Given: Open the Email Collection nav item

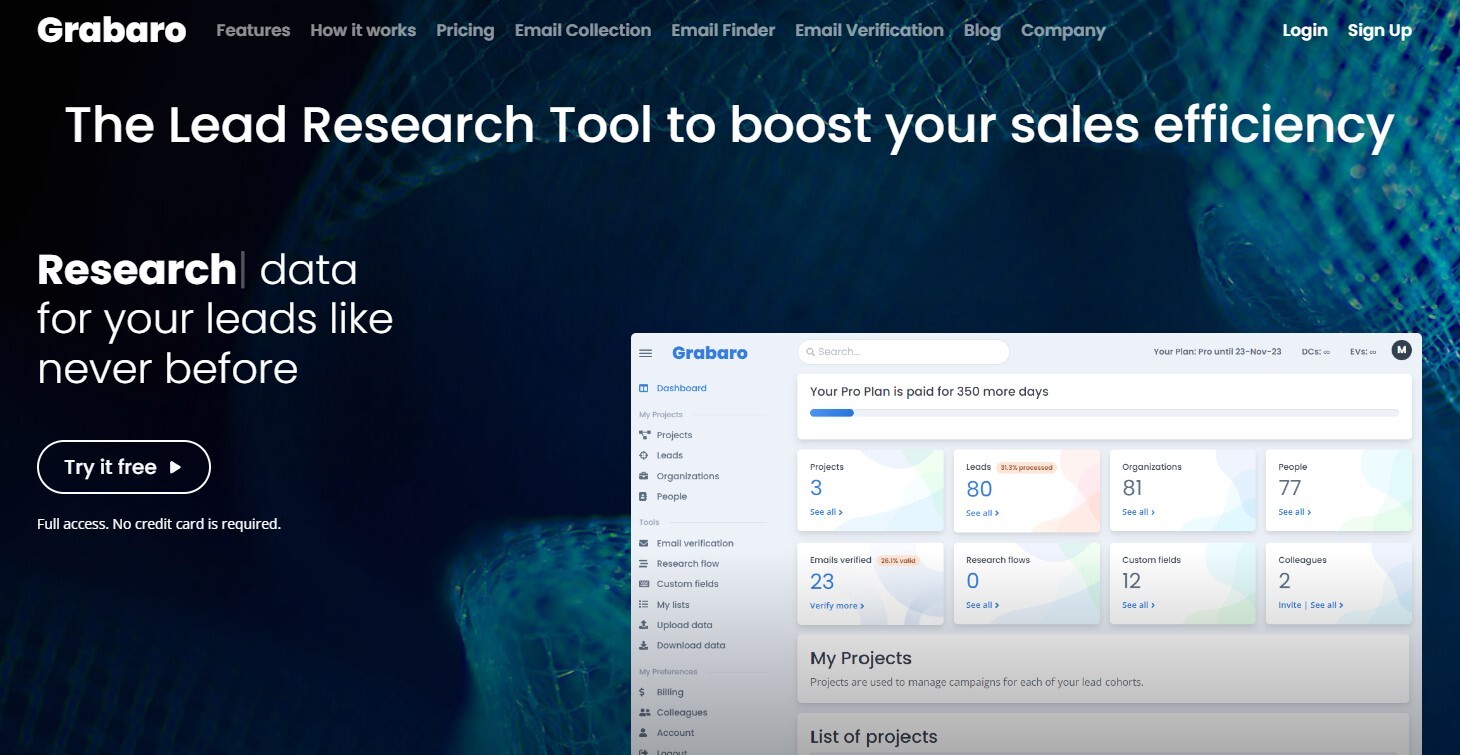Looking at the screenshot, I should point(583,30).
